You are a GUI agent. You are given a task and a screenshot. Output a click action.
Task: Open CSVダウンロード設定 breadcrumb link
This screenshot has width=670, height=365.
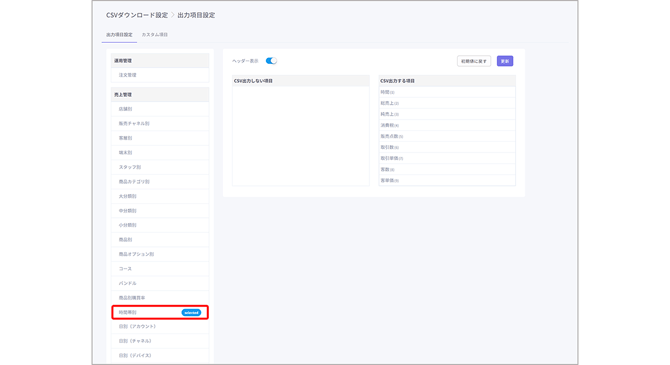pos(137,15)
